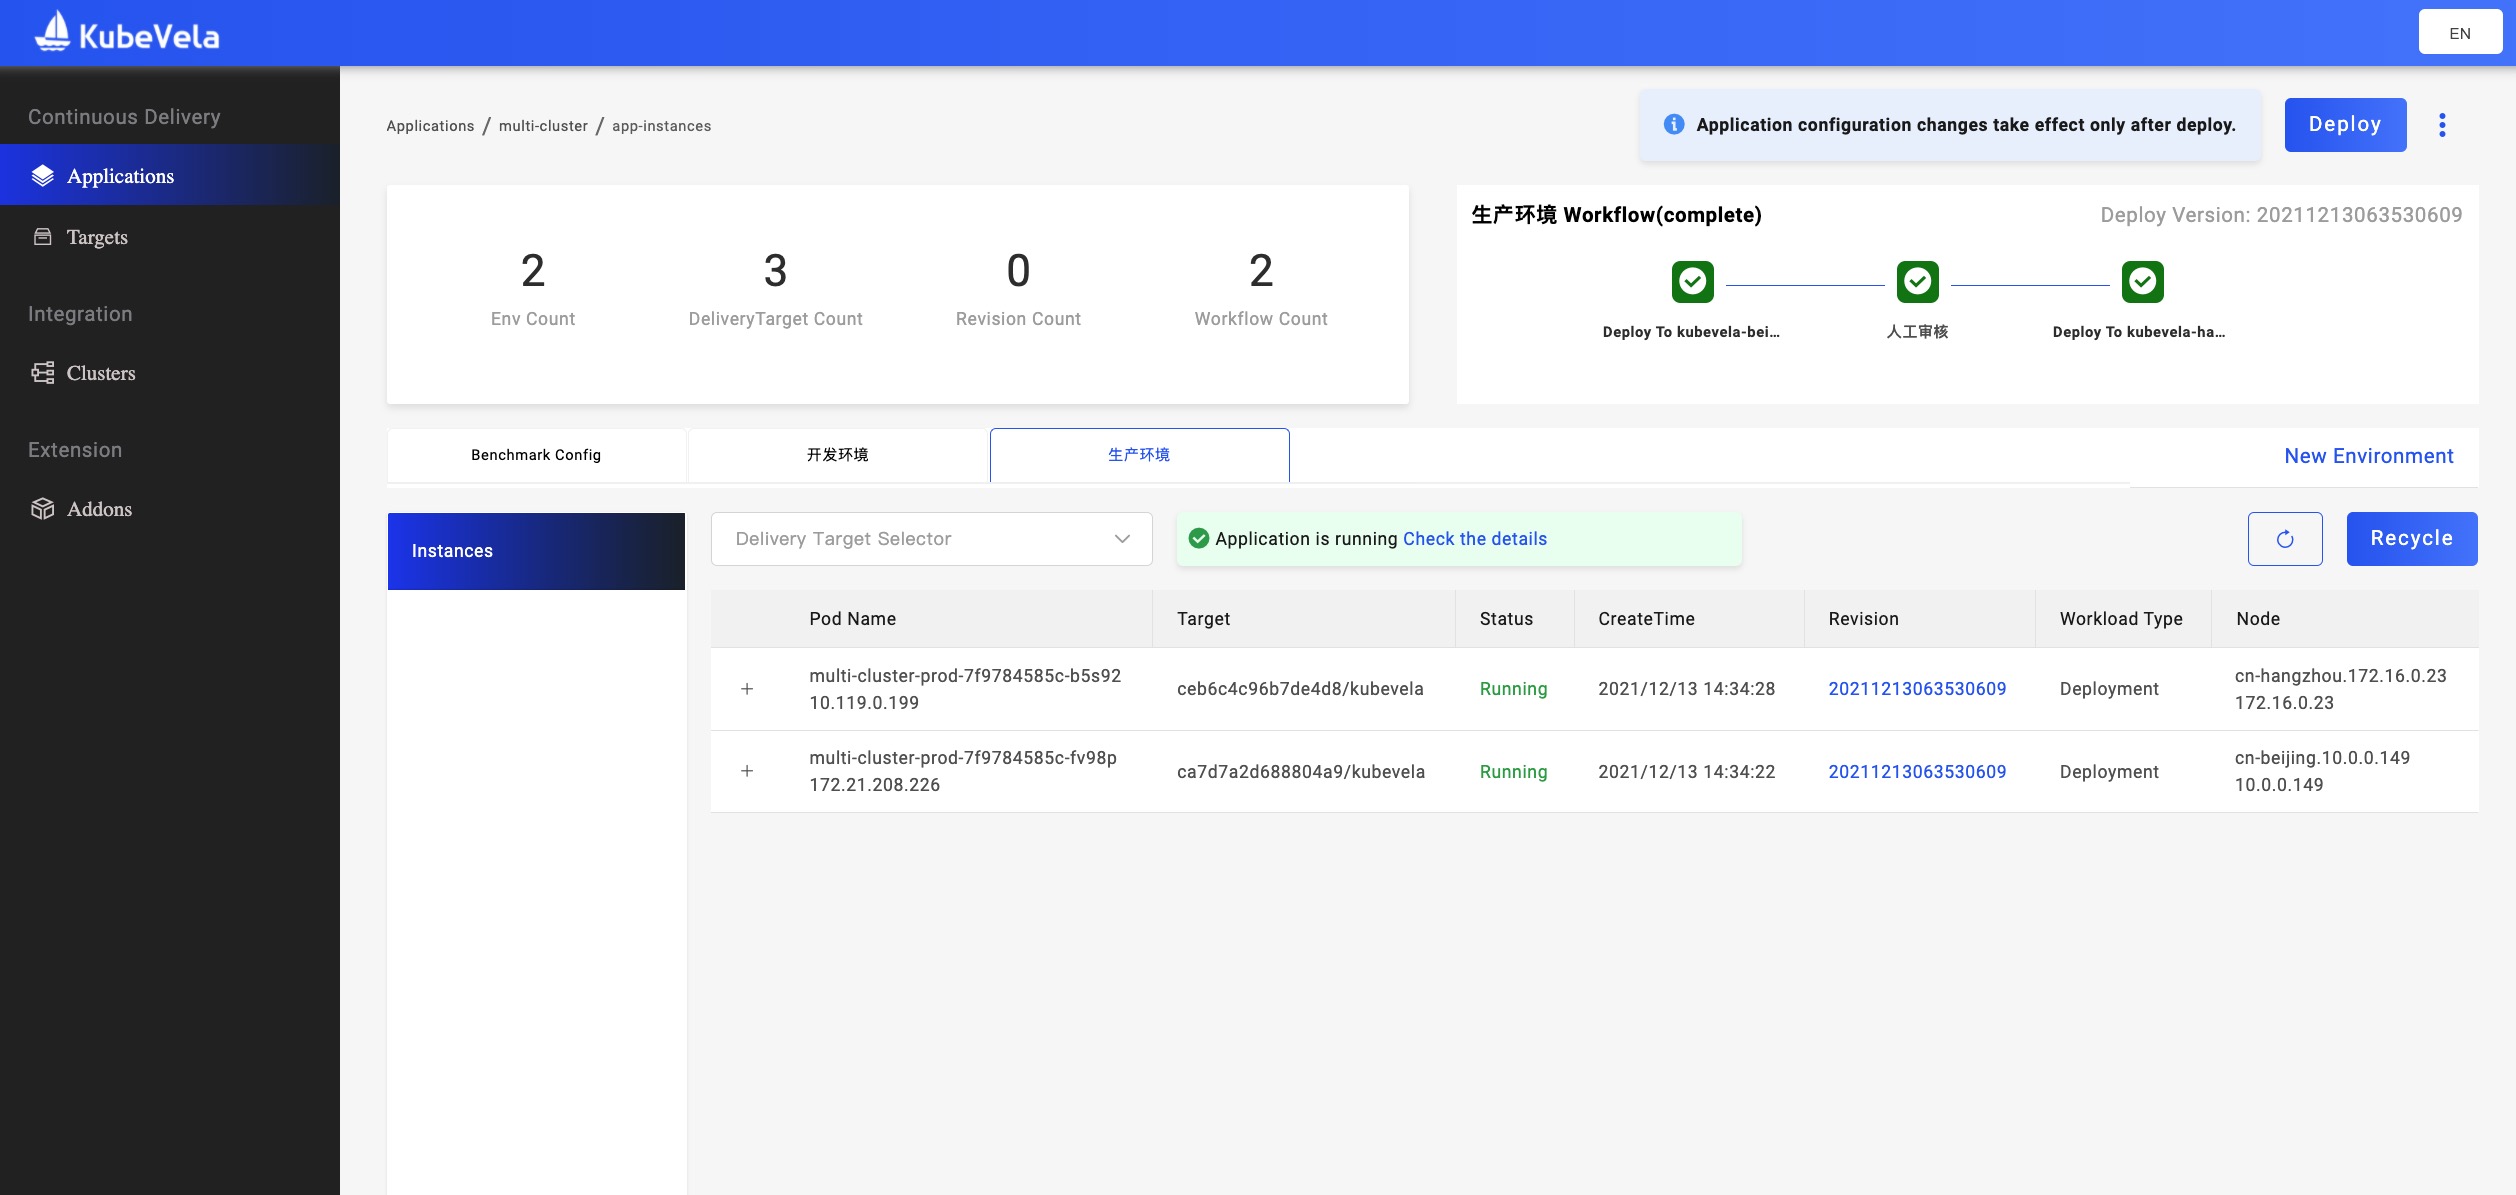Click the 人工审核 workflow step checkmark

click(1917, 282)
